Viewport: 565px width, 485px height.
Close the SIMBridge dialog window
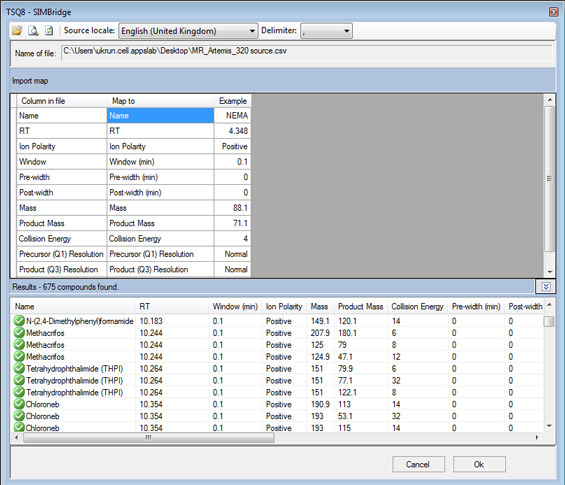(553, 12)
